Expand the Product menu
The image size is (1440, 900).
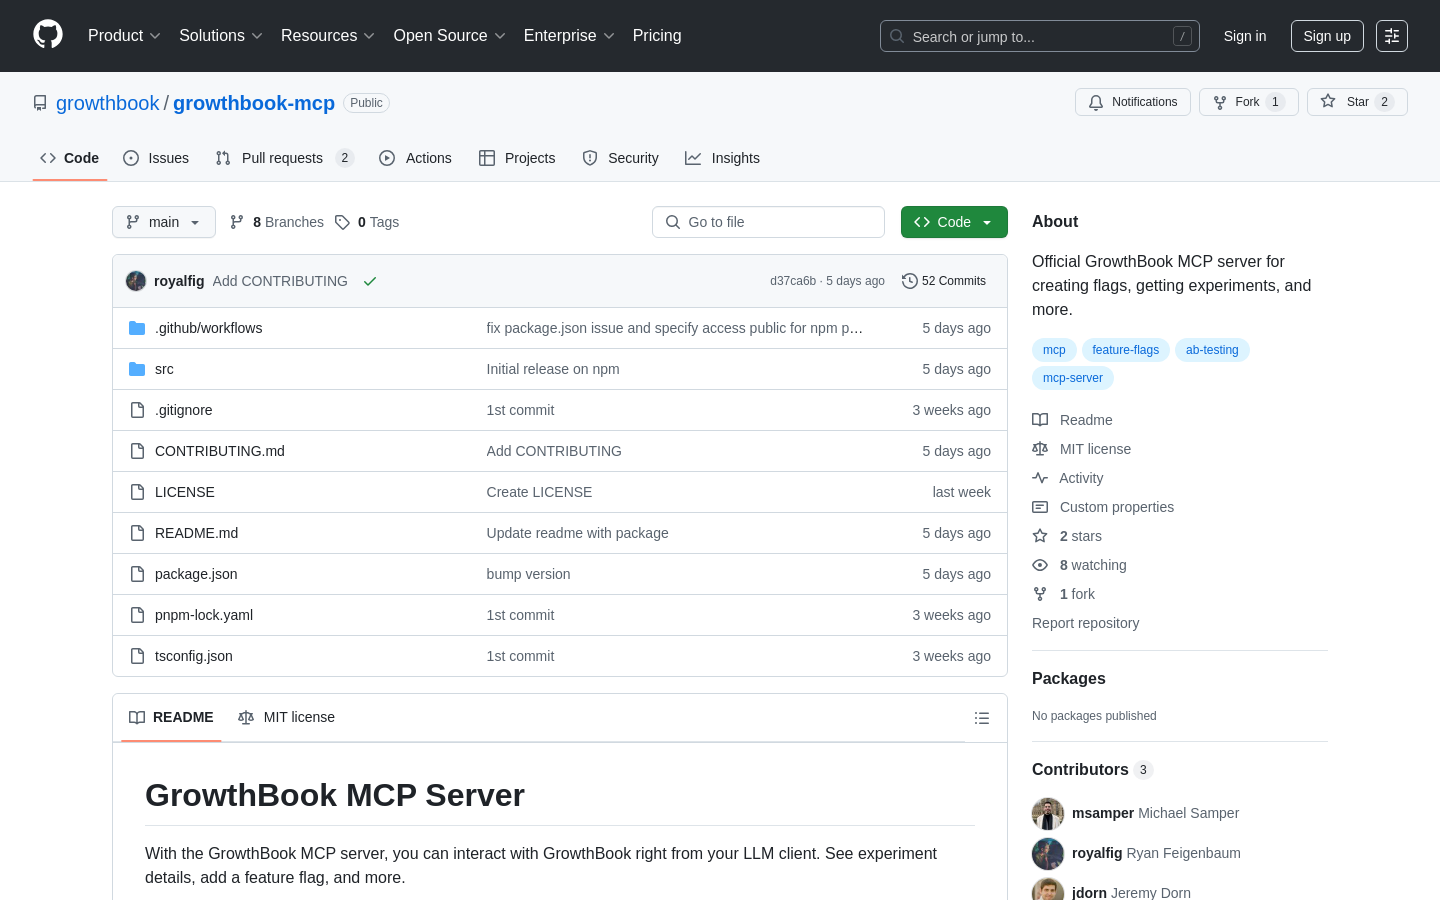tap(124, 36)
